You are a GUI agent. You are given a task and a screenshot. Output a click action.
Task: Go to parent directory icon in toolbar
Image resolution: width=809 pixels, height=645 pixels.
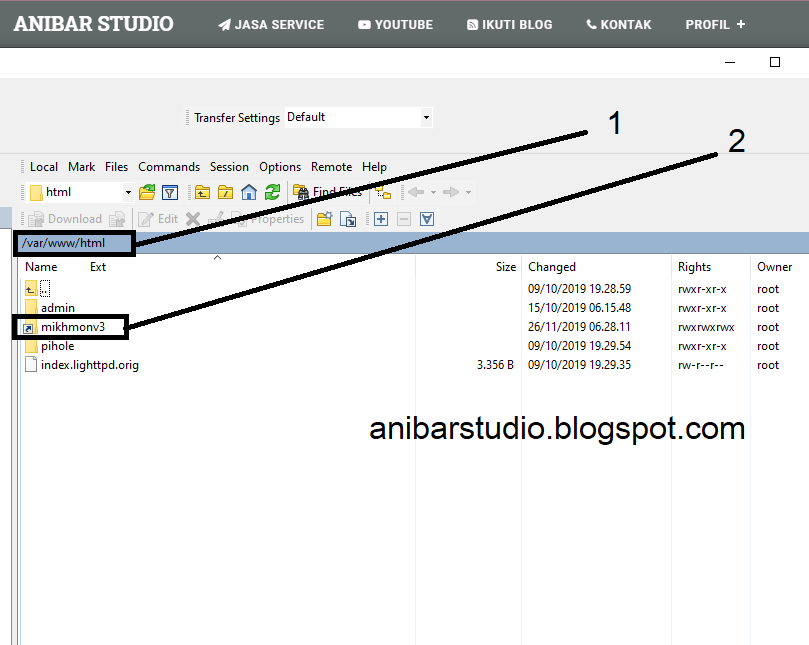202,192
